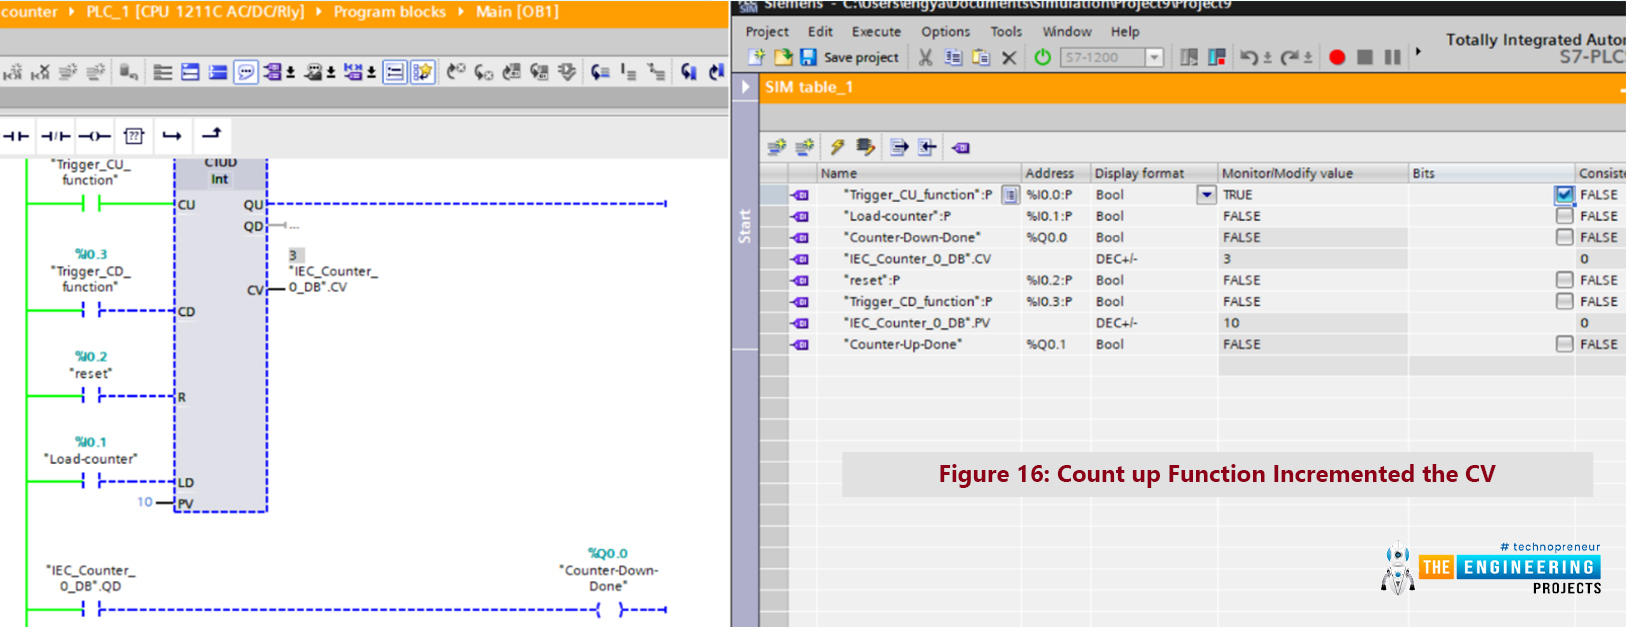
Task: Expand the simulator toolbar overflow arrow
Action: pos(1418,52)
